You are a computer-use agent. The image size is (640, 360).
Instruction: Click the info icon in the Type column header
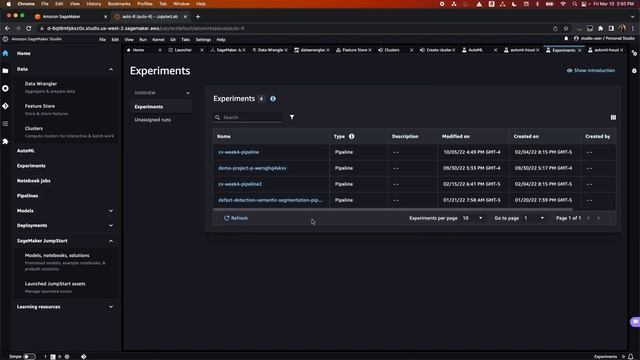(x=351, y=136)
